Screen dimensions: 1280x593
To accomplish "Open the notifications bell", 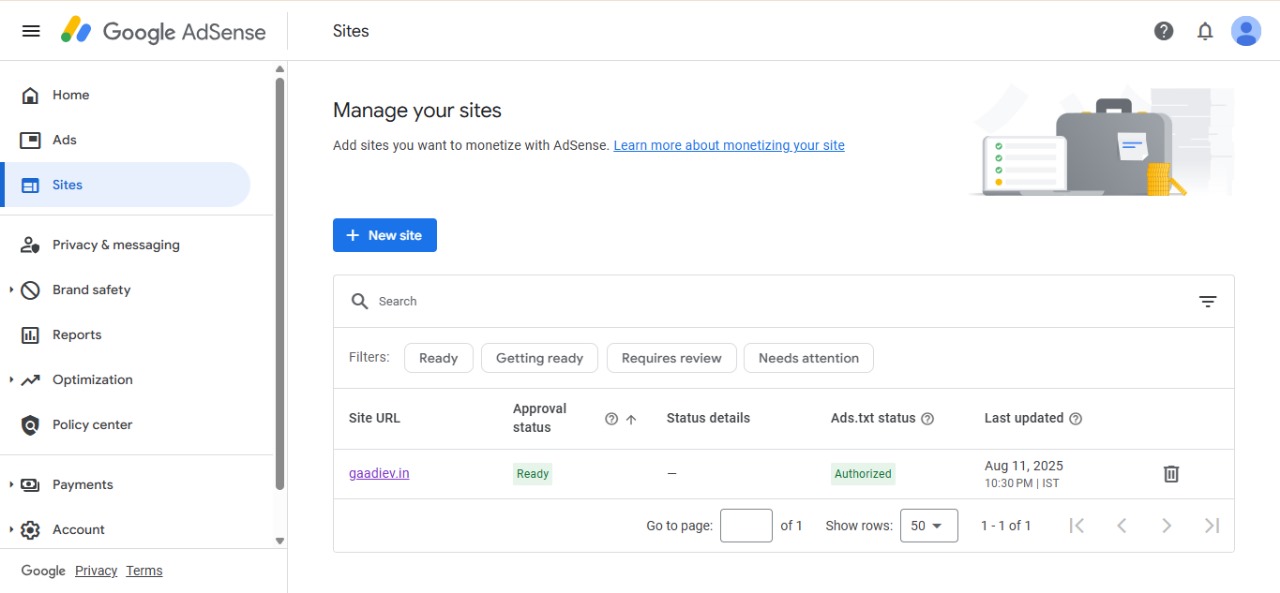I will tap(1205, 31).
